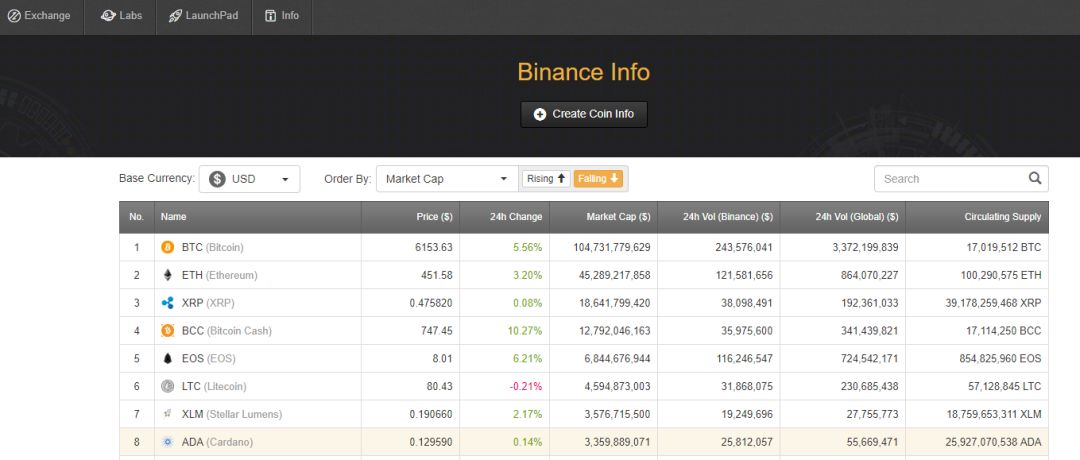Open the LaunchPad menu item
This screenshot has width=1080, height=460.
click(x=203, y=15)
